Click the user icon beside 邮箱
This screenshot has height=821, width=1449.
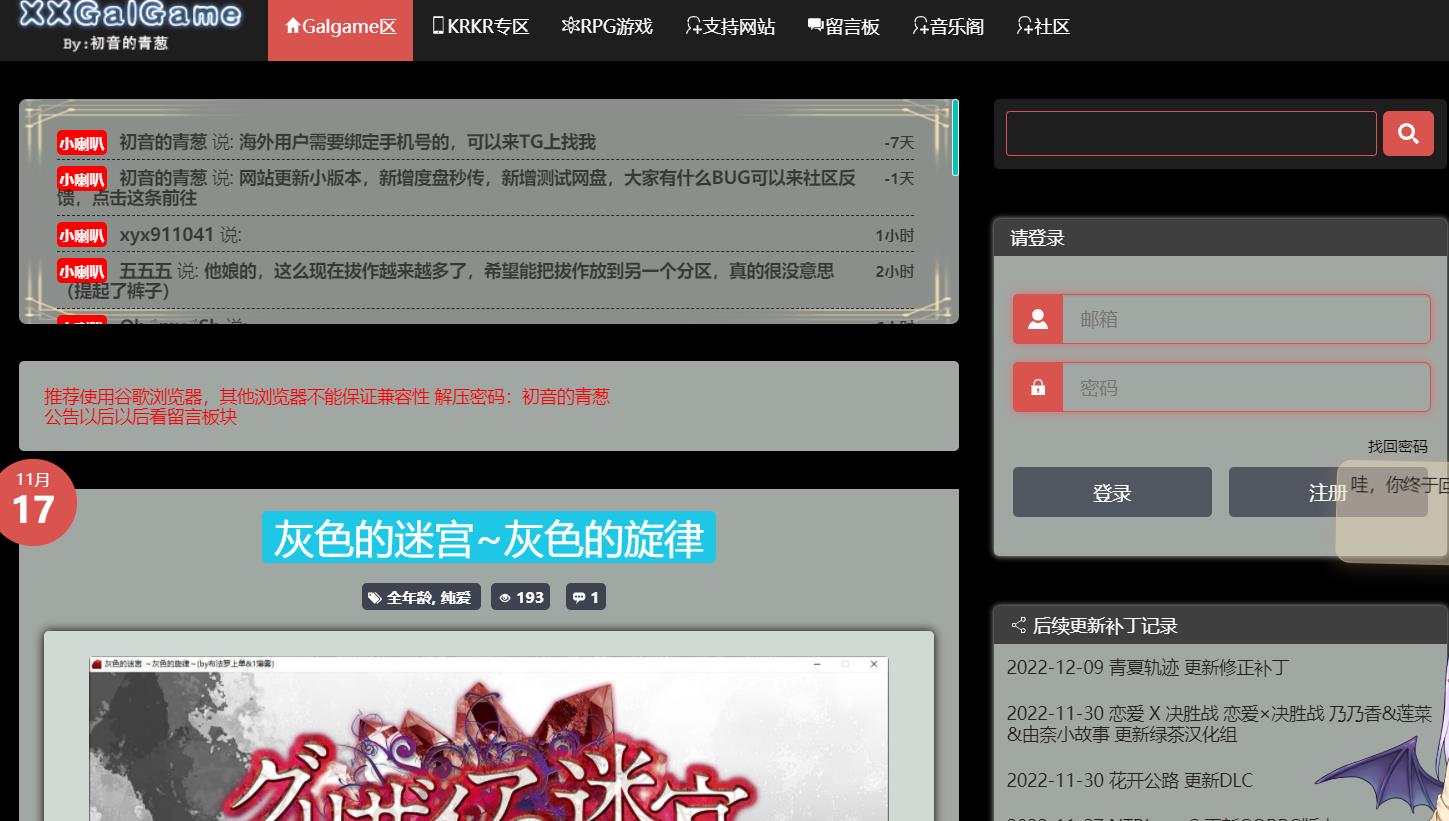coord(1038,319)
